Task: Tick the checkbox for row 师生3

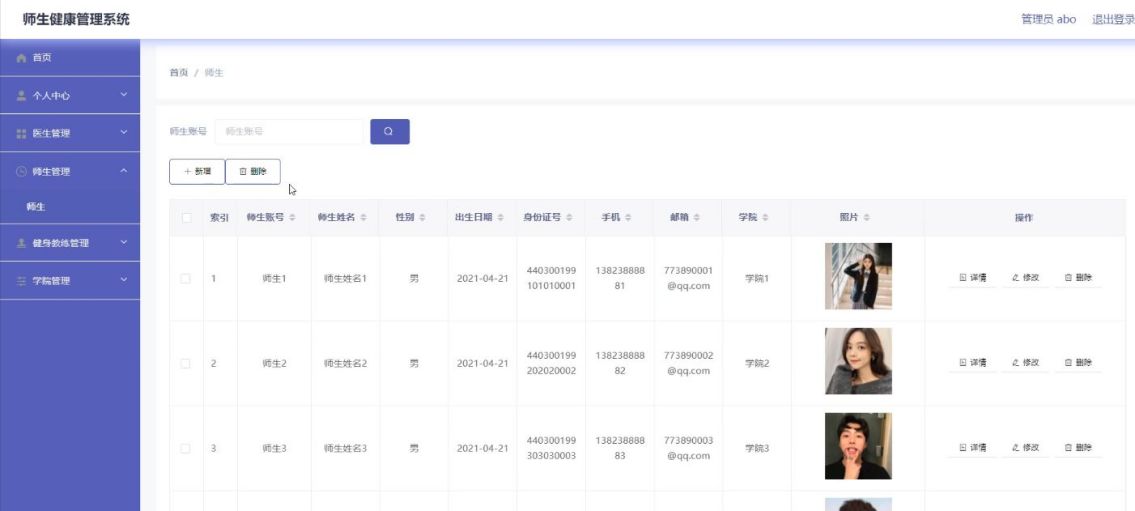Action: click(185, 449)
